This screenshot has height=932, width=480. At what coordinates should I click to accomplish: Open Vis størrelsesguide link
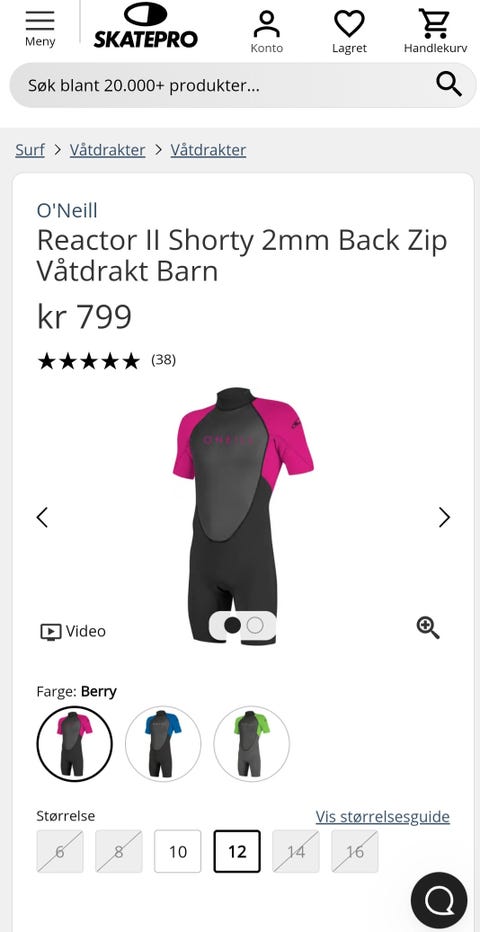click(383, 817)
